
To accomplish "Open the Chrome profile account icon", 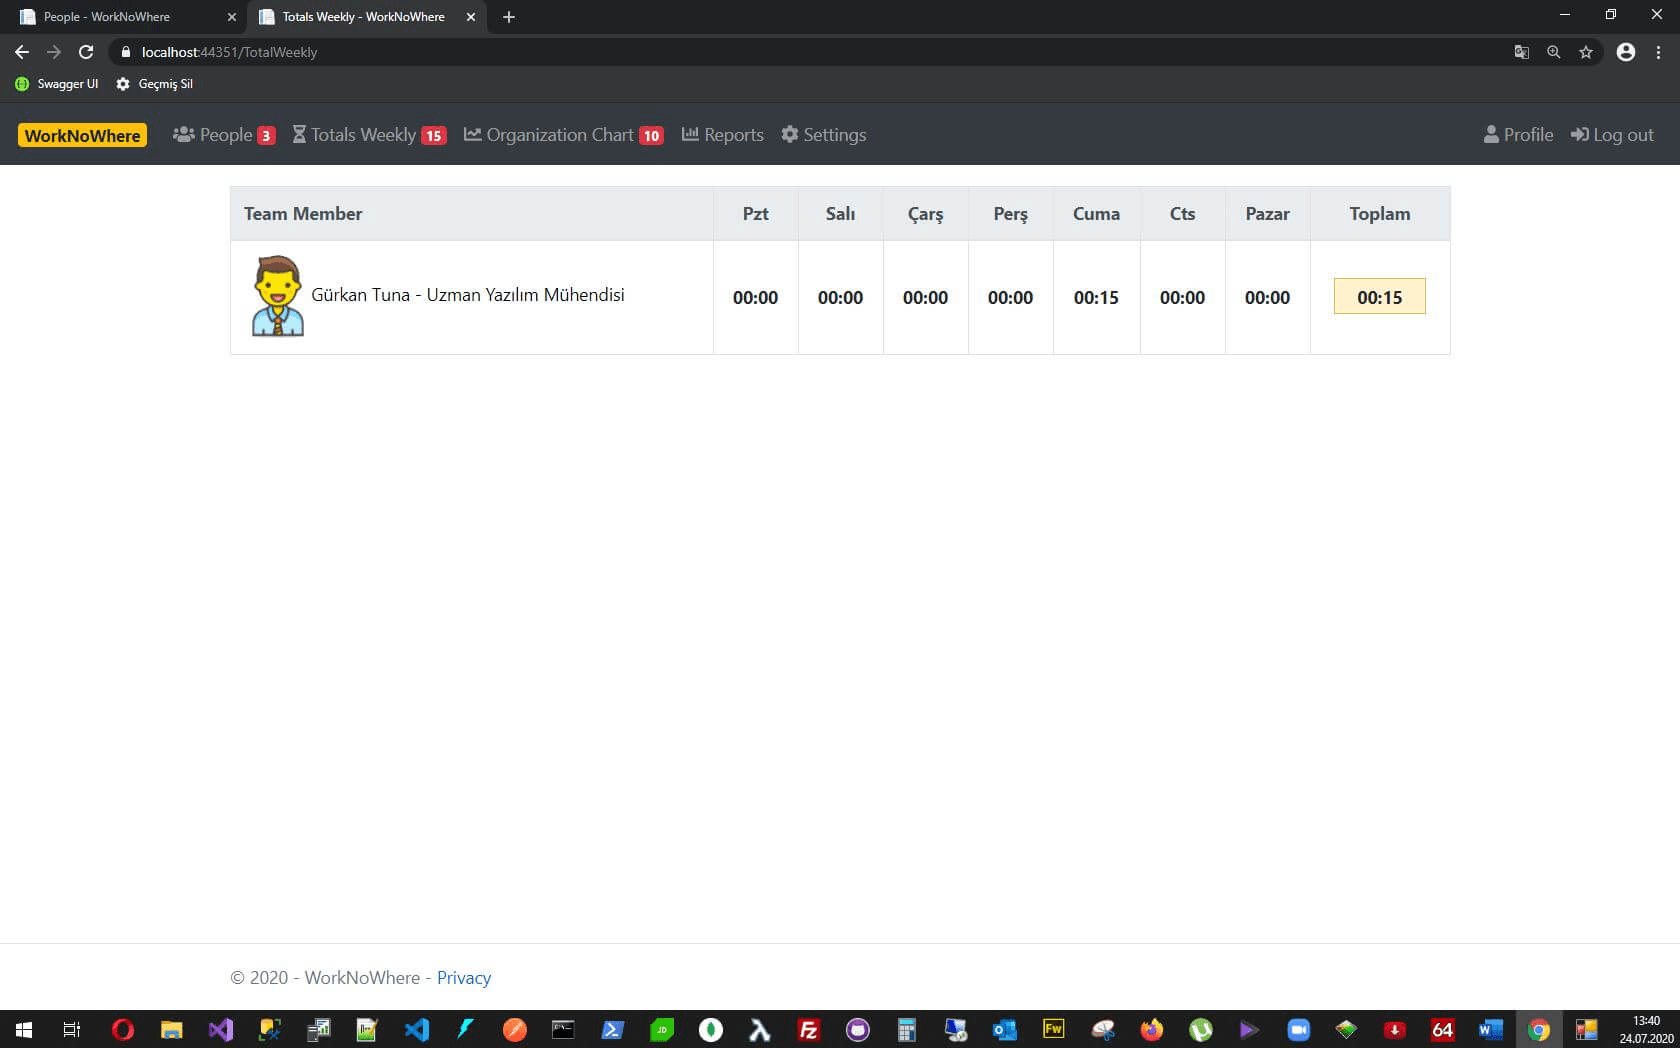I will pos(1626,52).
